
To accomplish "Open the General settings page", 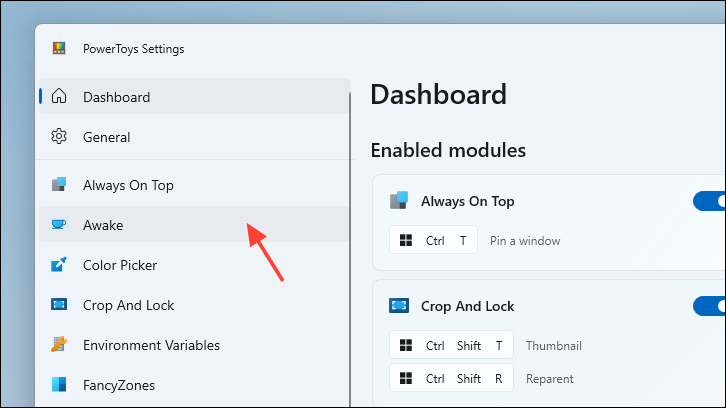I will (194, 137).
